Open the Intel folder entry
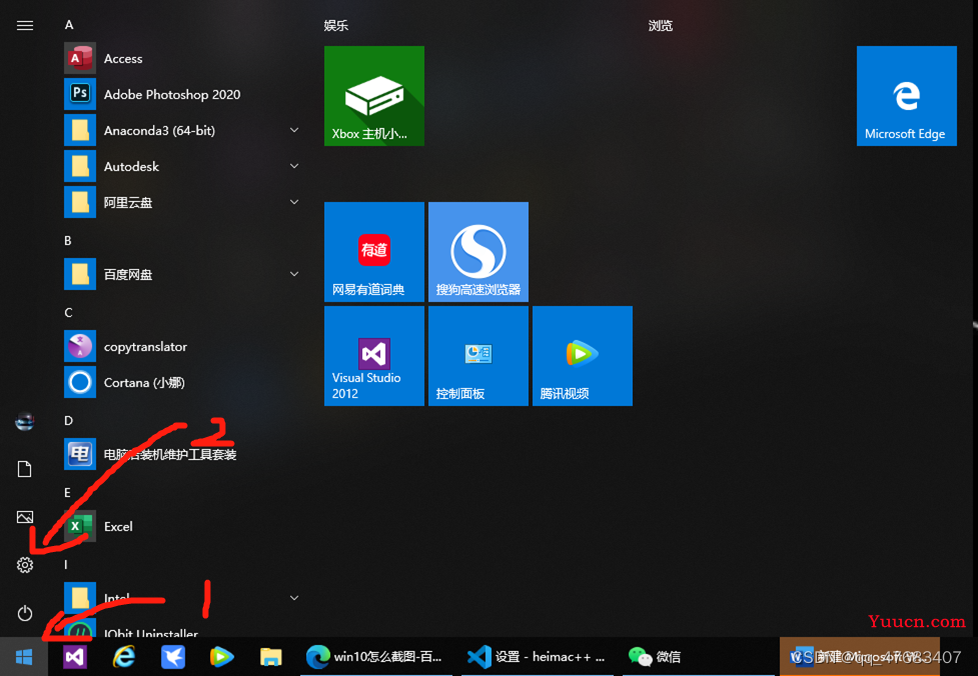 pyautogui.click(x=182, y=598)
